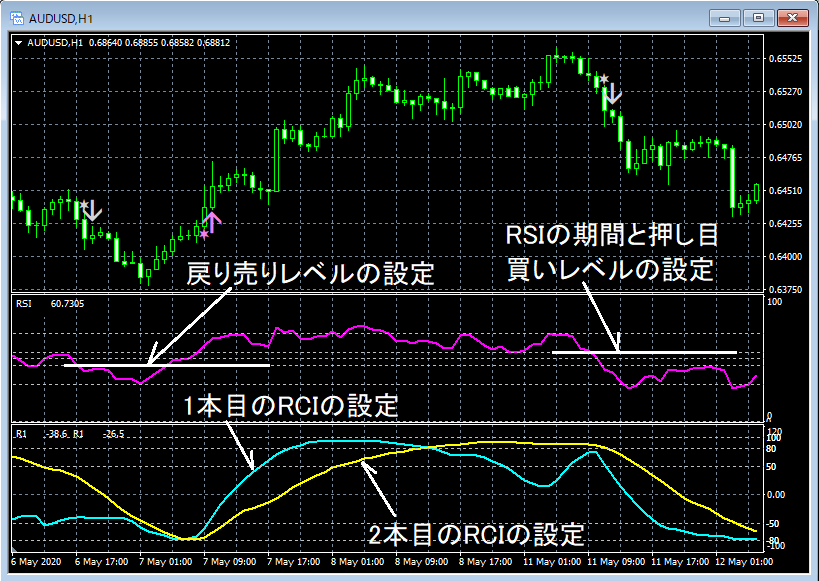Click the gray down arrow above the 6 May candles
Viewport: 819px width, 581px height.
click(92, 213)
